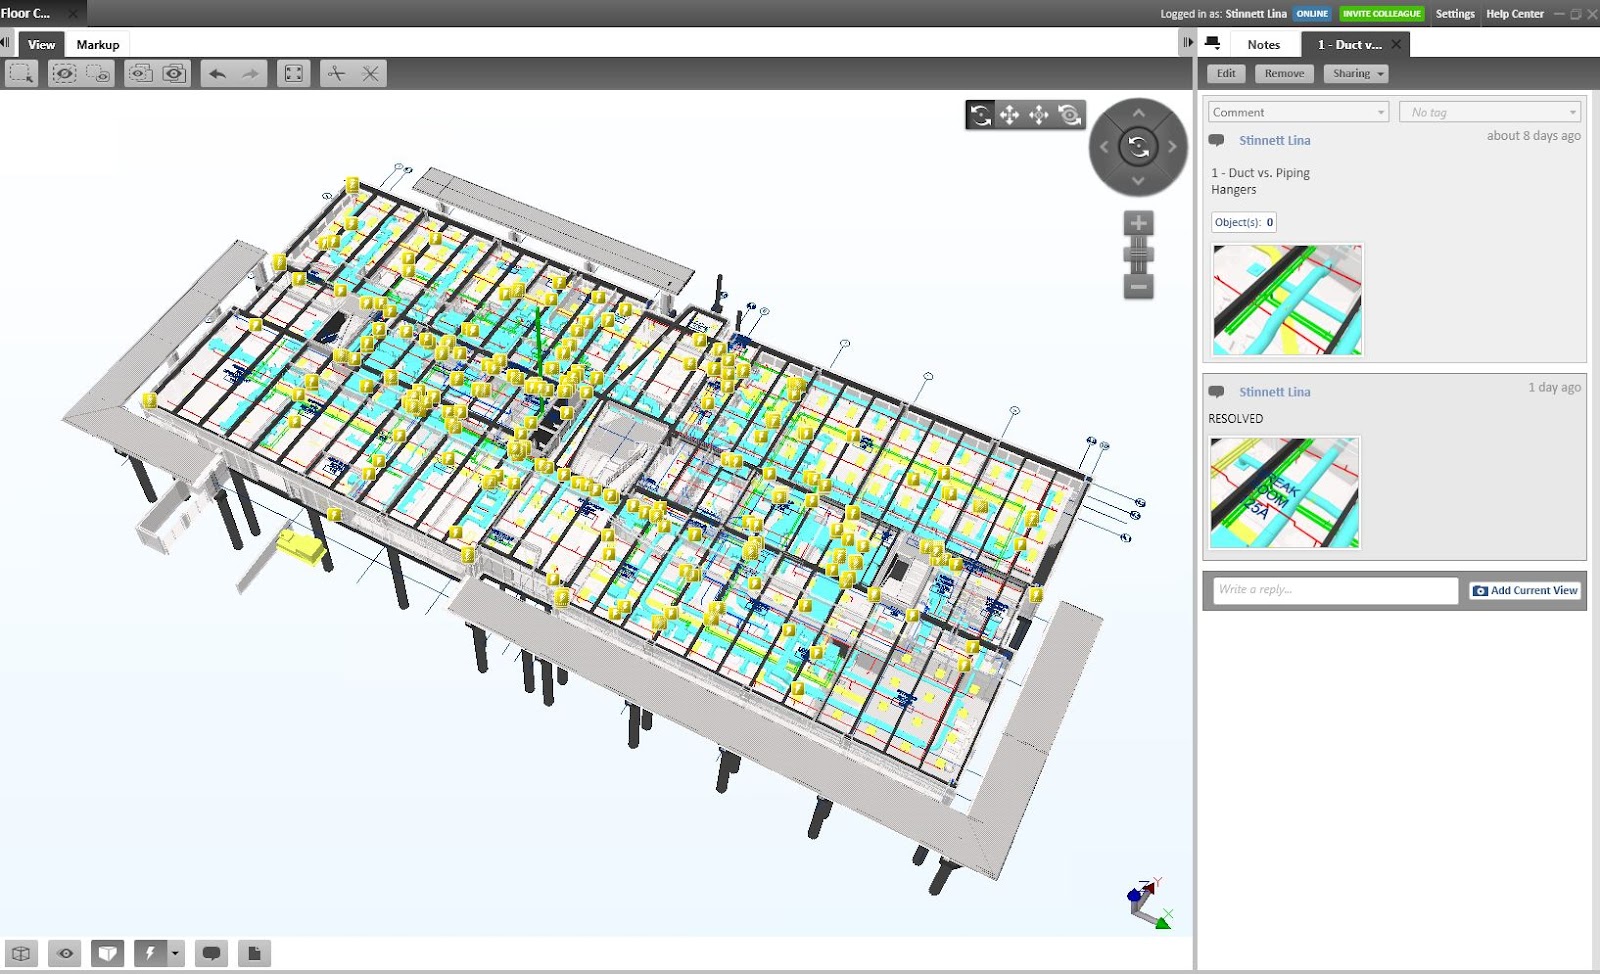This screenshot has width=1600, height=974.
Task: Zoom out with the minus button
Action: (x=1138, y=286)
